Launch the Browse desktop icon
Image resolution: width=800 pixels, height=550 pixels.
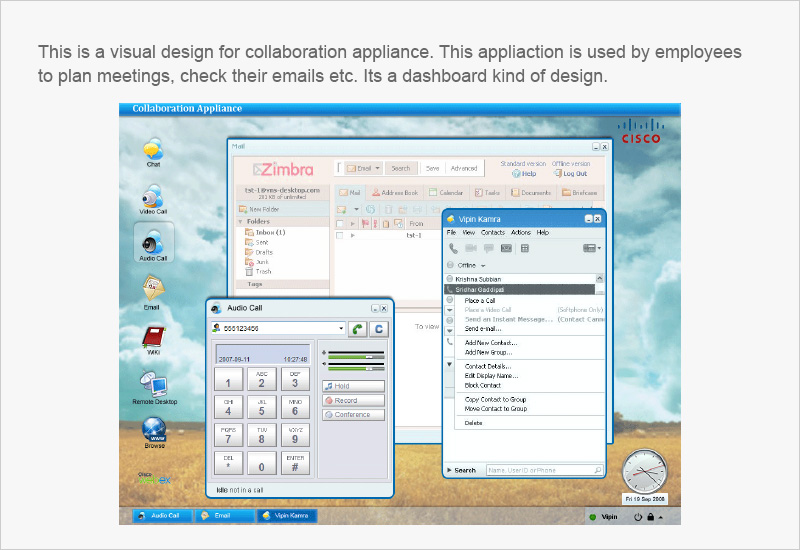click(153, 430)
